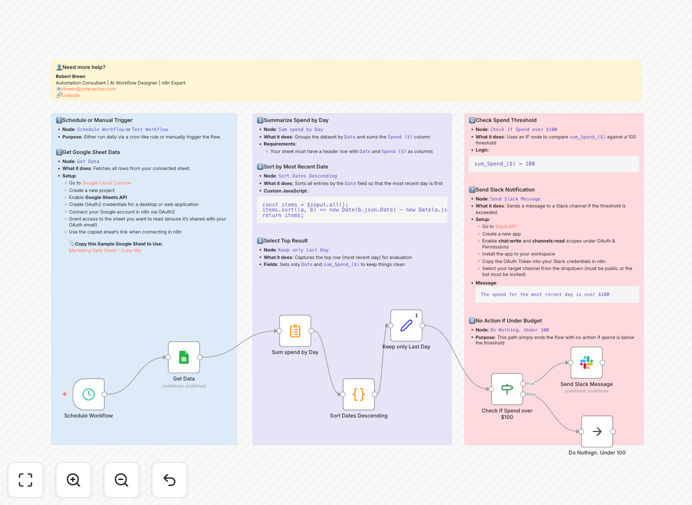Open the author's email address link
This screenshot has width=692, height=505.
[88, 89]
